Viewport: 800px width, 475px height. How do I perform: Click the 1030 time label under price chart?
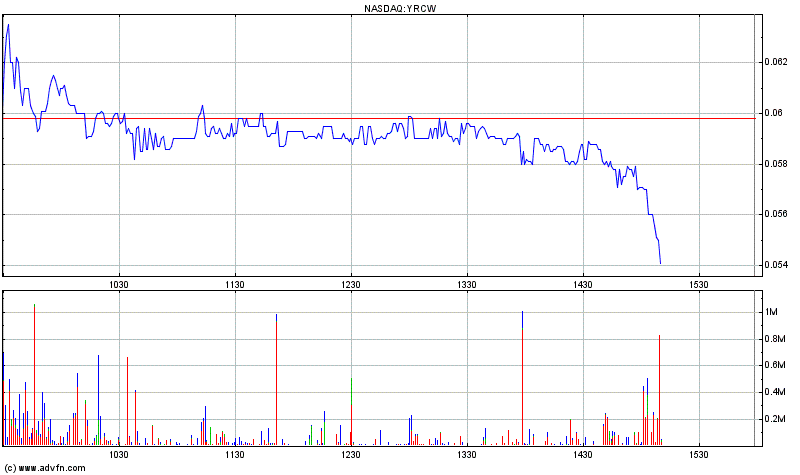(x=119, y=285)
